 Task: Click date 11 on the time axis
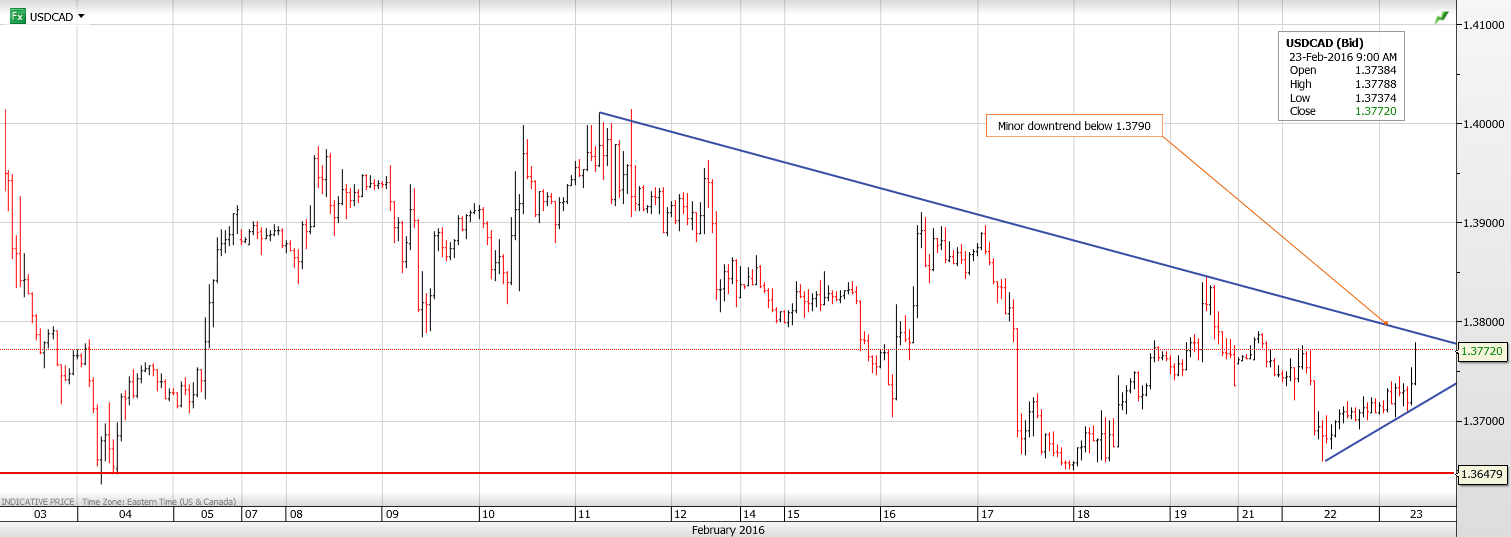584,514
